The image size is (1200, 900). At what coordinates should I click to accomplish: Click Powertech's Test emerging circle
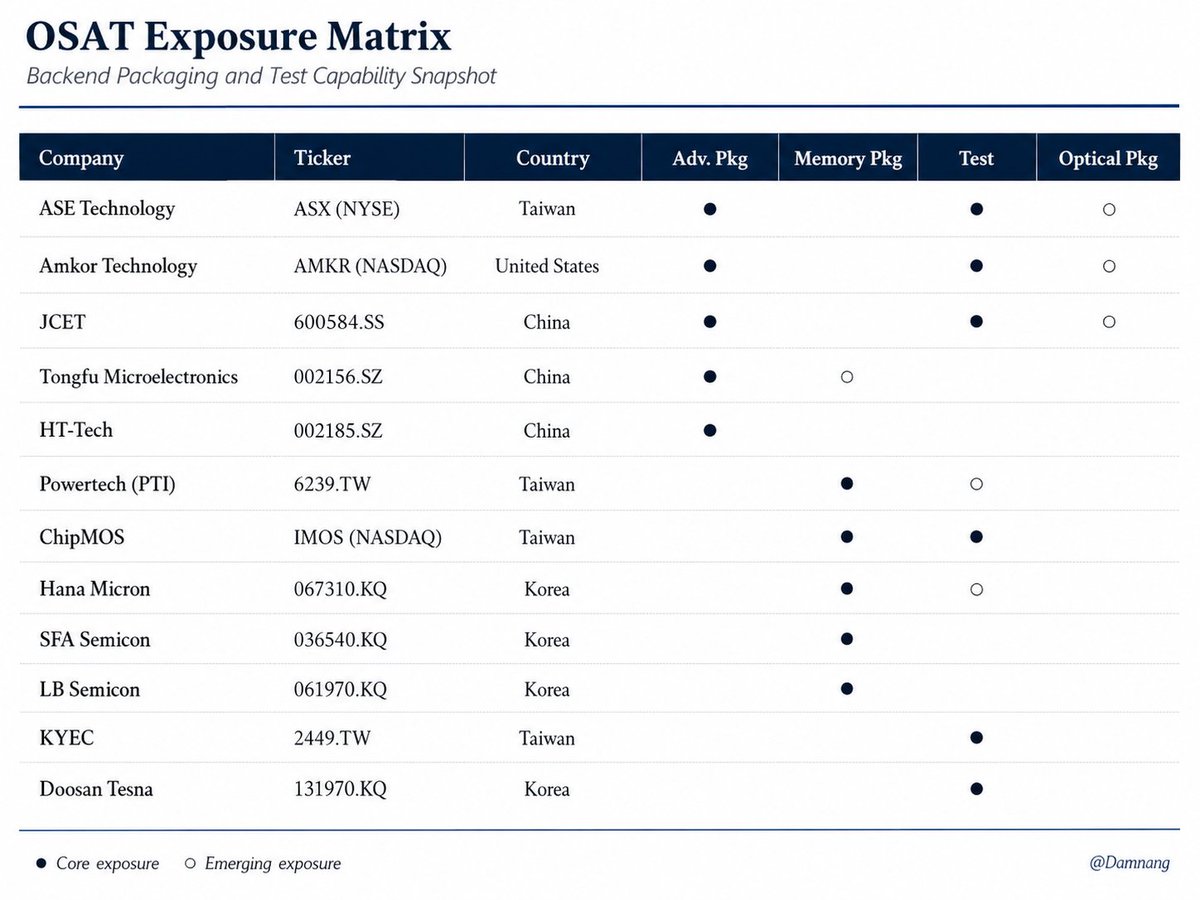(976, 484)
